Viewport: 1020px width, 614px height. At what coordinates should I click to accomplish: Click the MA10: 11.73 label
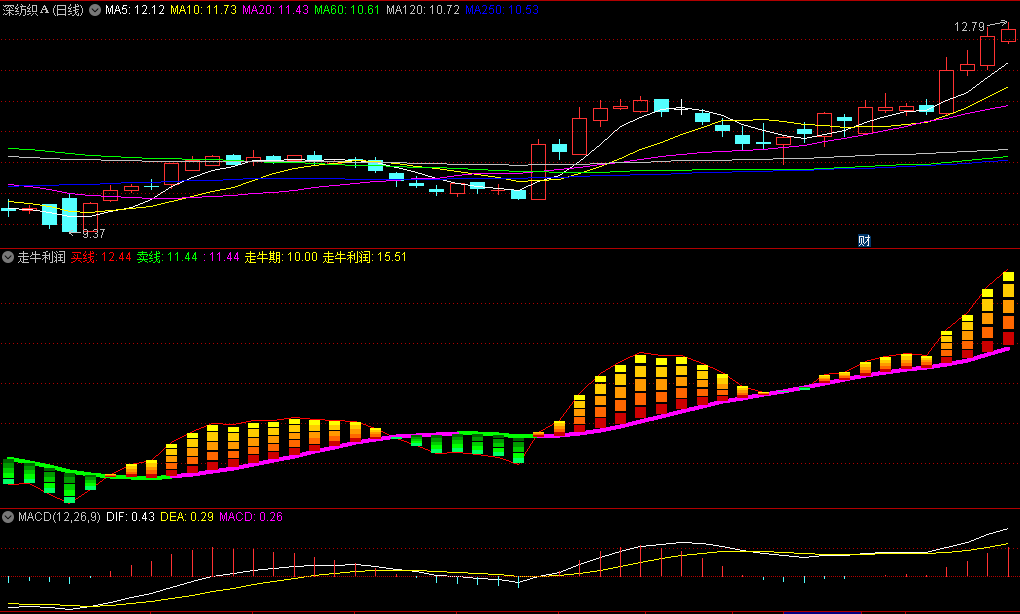[x=204, y=10]
